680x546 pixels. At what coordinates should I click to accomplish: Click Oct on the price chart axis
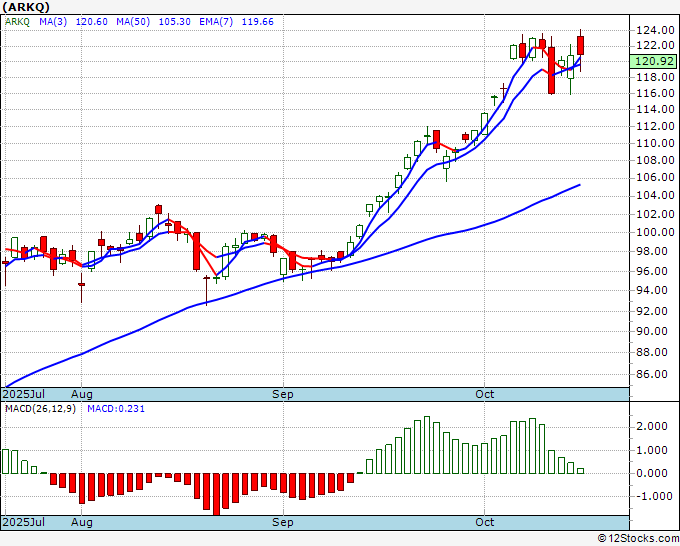coord(484,394)
